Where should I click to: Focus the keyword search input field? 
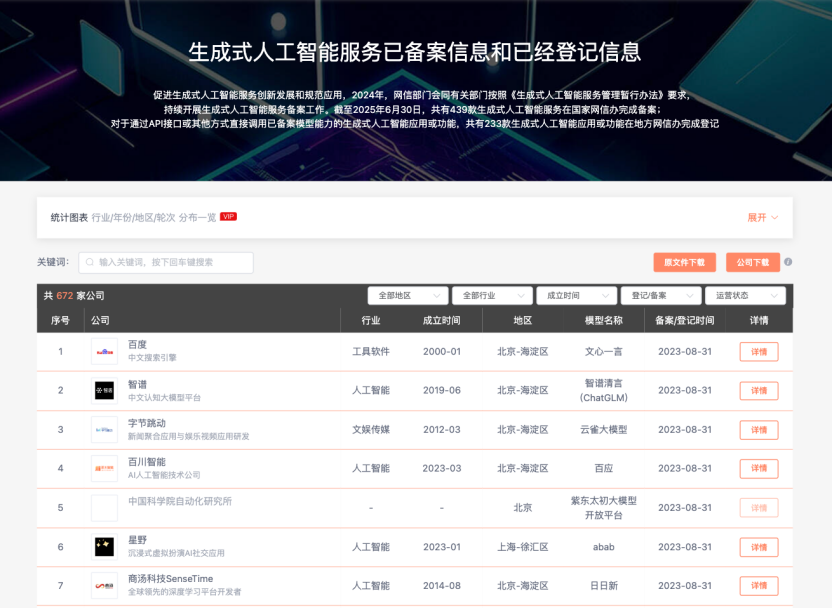(x=166, y=263)
